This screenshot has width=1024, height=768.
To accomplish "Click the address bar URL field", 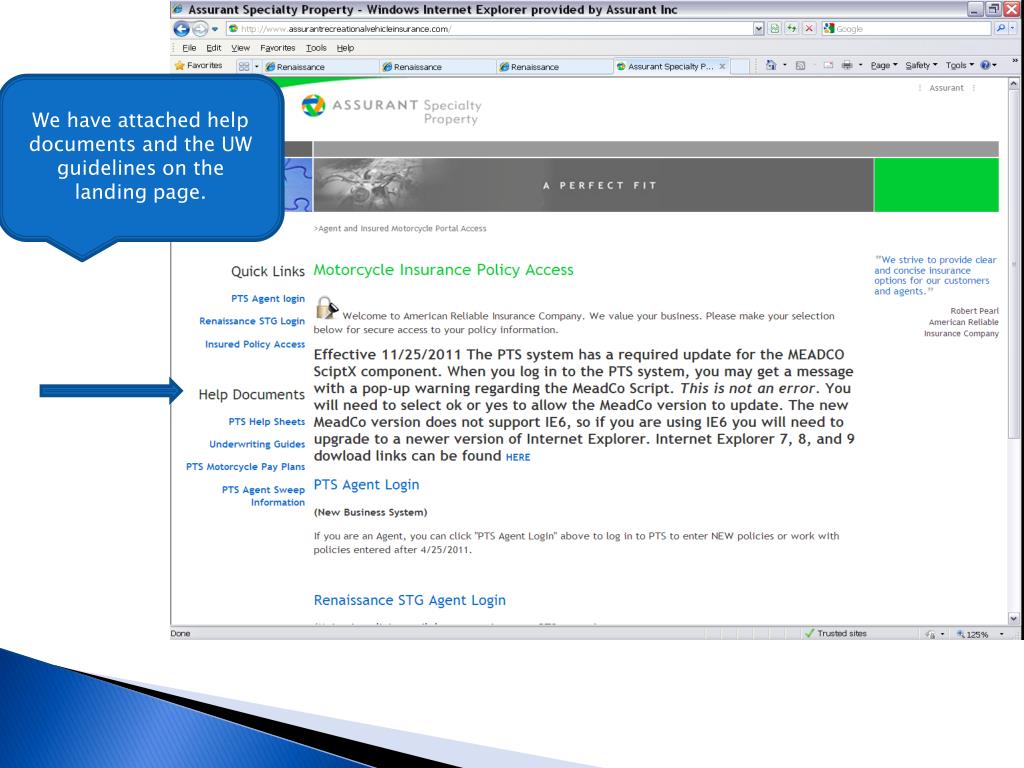I will [x=489, y=29].
